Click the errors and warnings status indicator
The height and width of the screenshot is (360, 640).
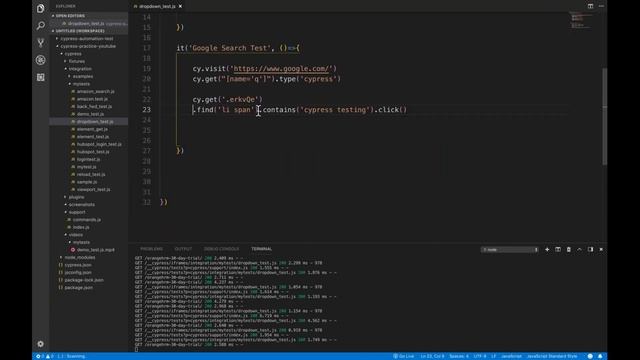pos(44,356)
